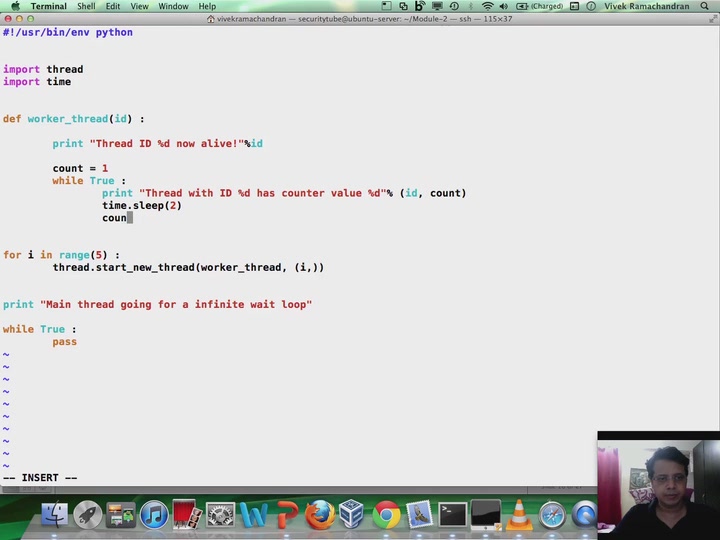
Task: Click the '-- INSERT --' mode indicator
Action: [x=40, y=478]
